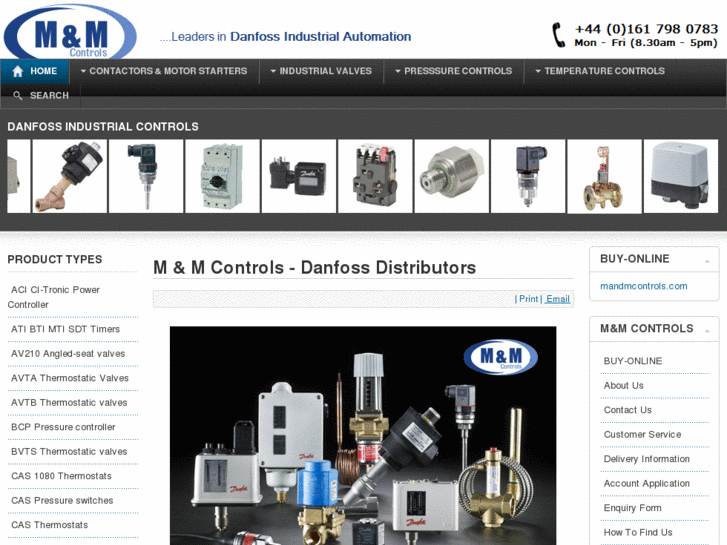Expand Contactors & Motor Starters dropdown arrow

click(83, 71)
